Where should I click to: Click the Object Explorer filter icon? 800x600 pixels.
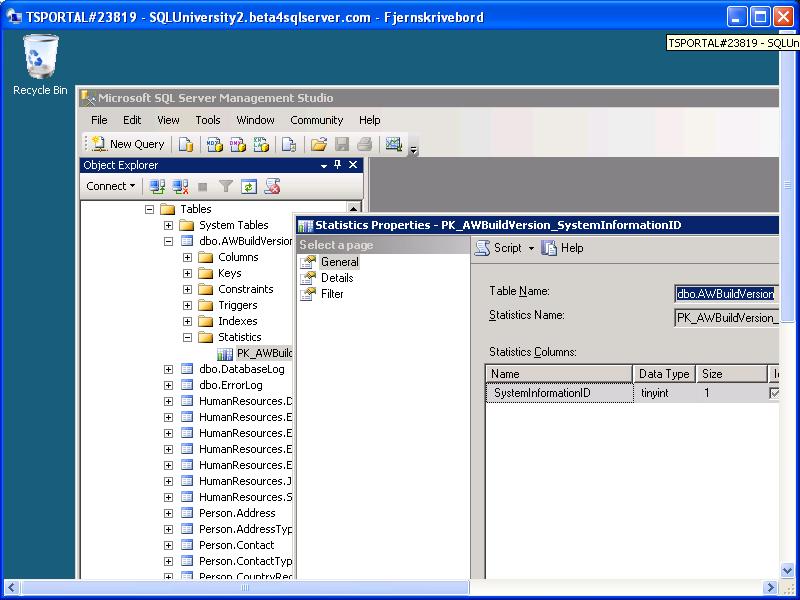click(x=226, y=185)
